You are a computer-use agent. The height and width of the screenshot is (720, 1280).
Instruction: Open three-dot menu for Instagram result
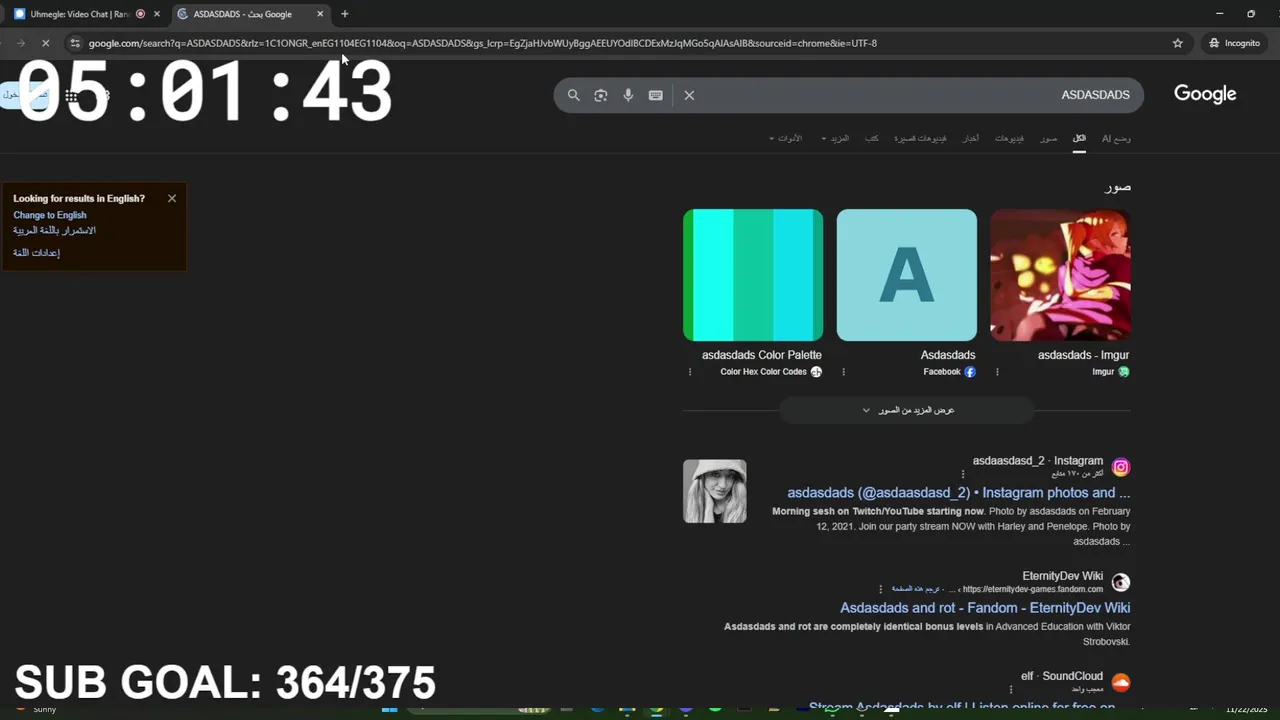tap(963, 474)
